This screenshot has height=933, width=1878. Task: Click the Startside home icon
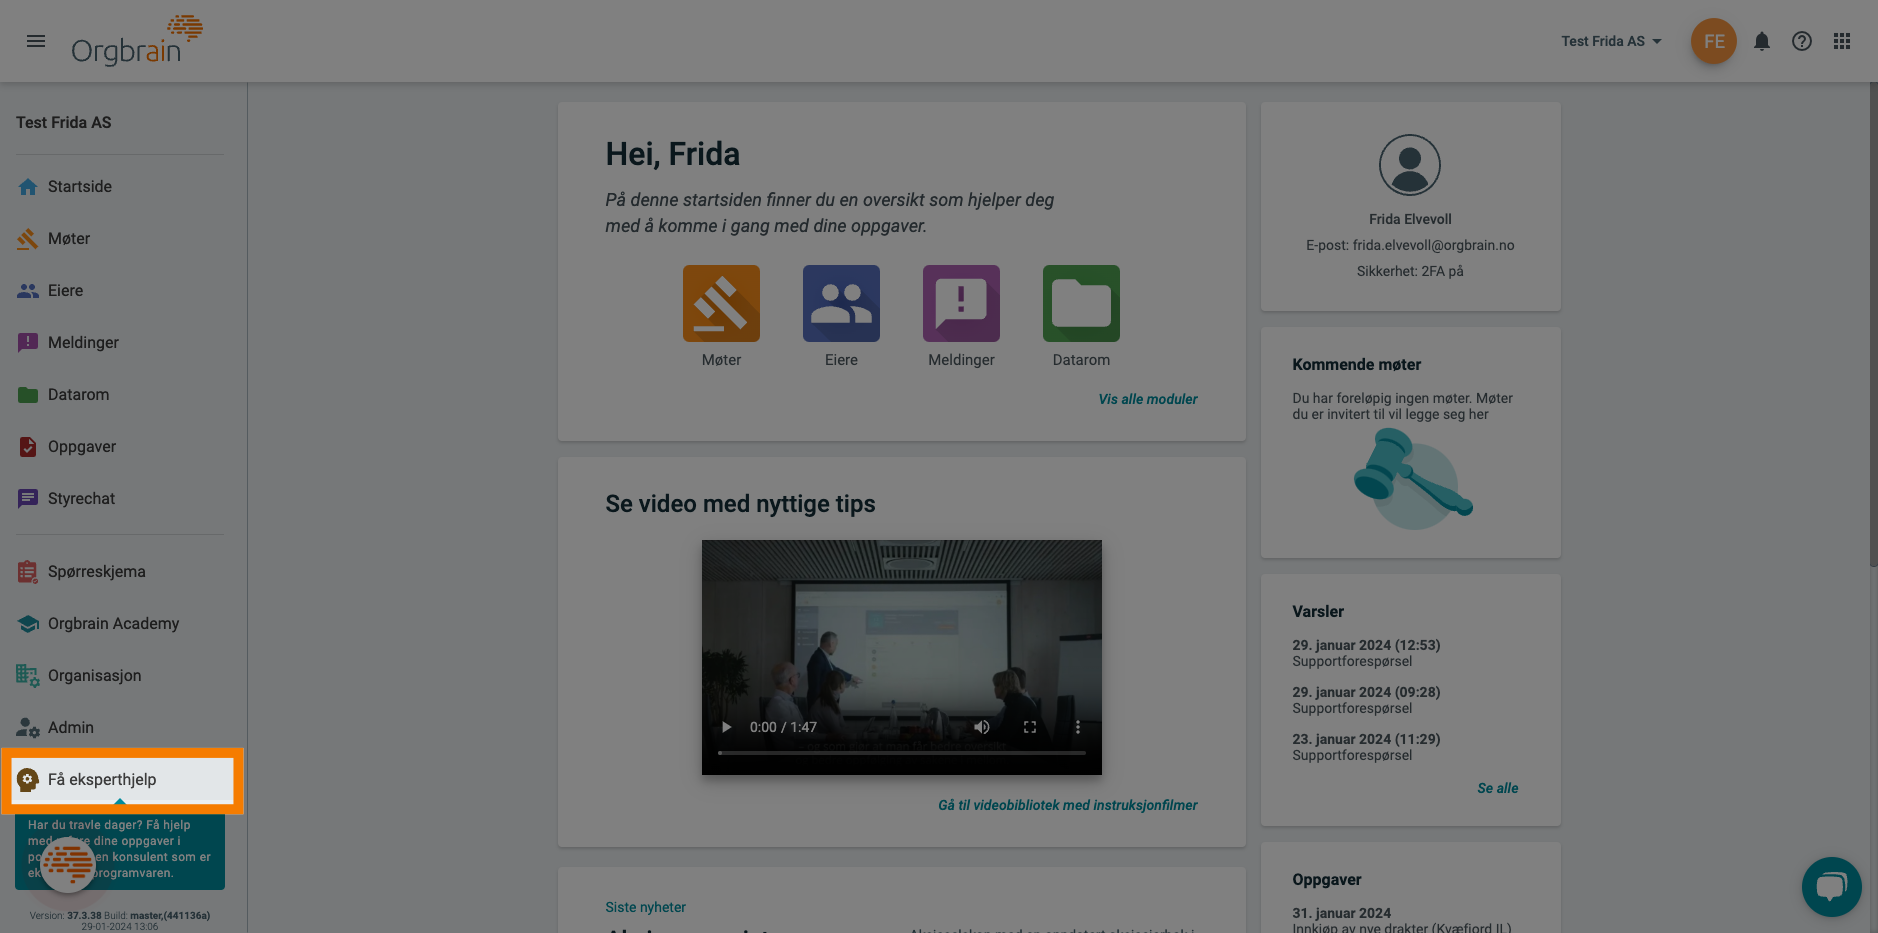tap(28, 186)
